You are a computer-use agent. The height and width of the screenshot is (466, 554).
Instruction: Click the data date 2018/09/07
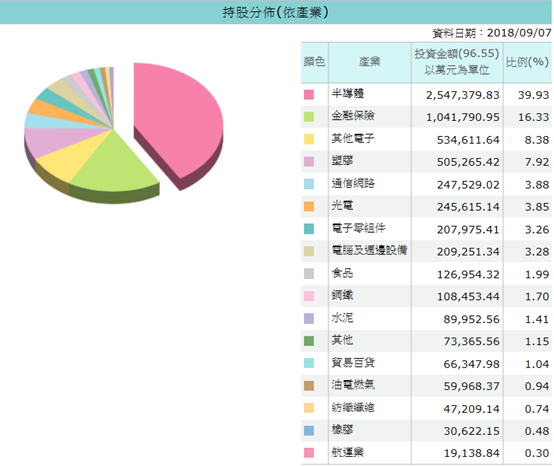[x=519, y=33]
